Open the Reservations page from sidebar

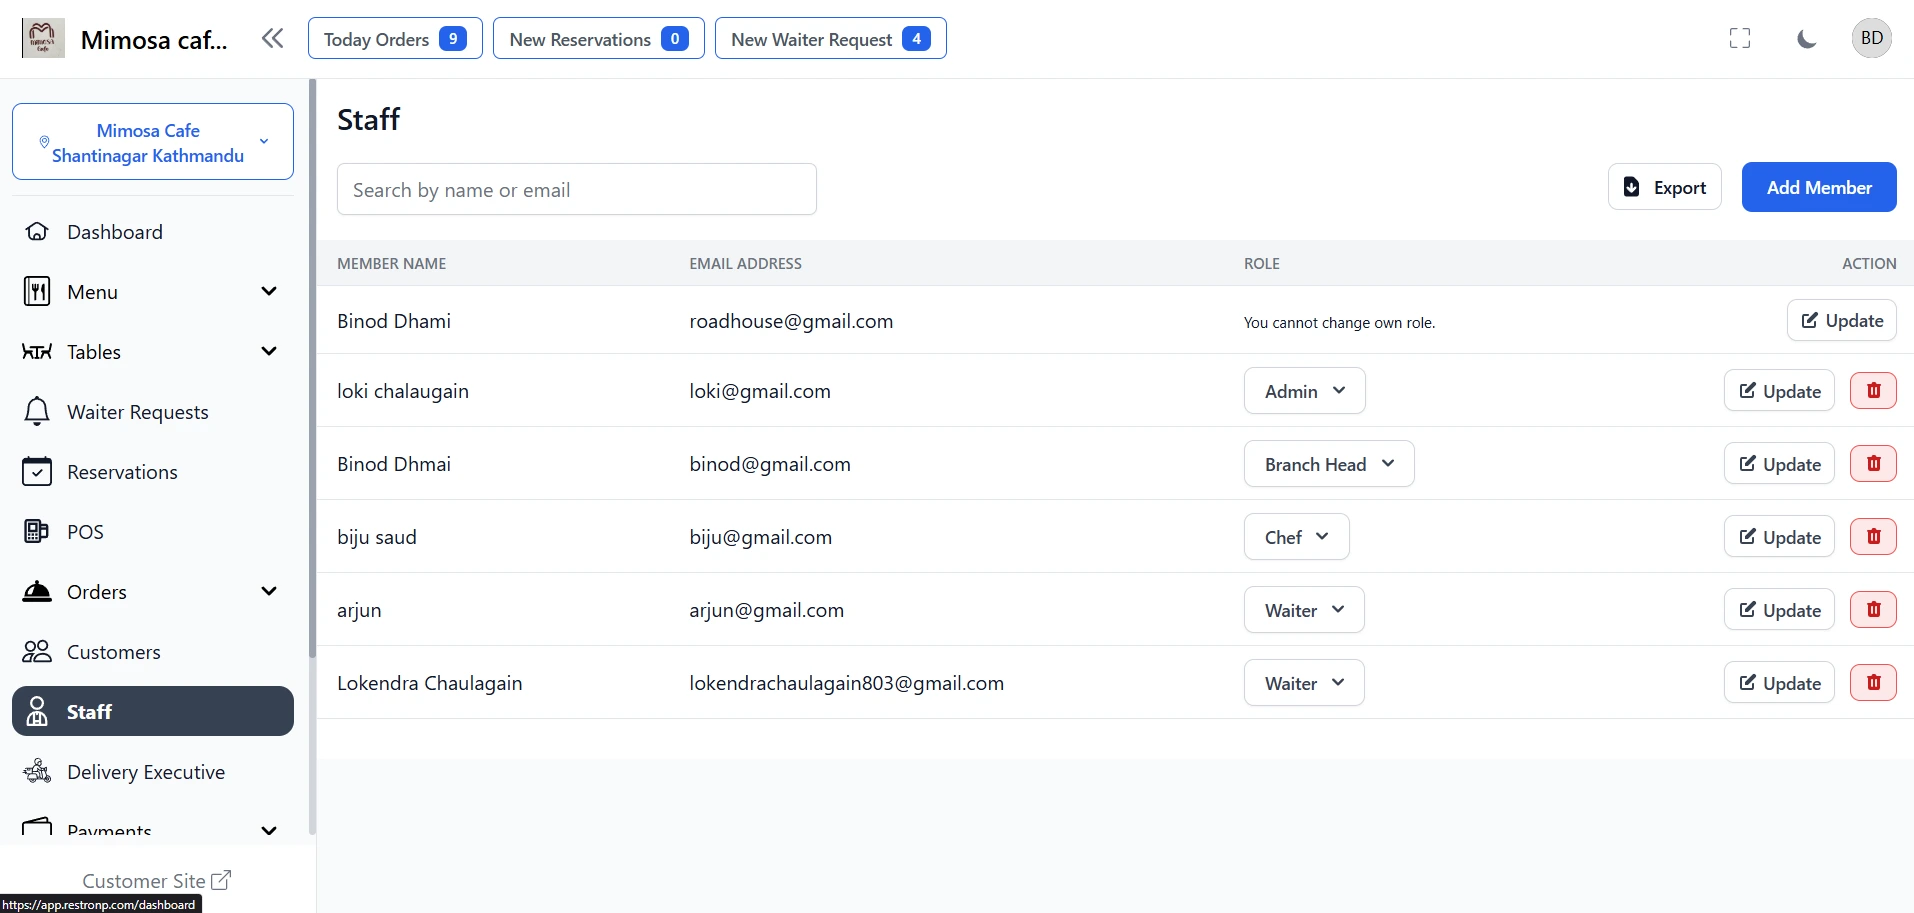[122, 472]
